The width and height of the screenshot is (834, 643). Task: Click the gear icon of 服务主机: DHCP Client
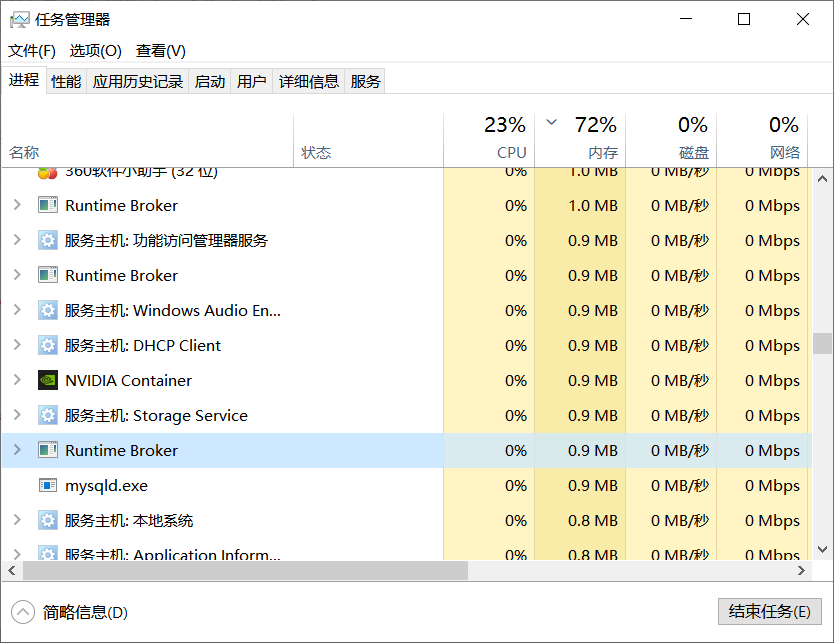point(47,345)
